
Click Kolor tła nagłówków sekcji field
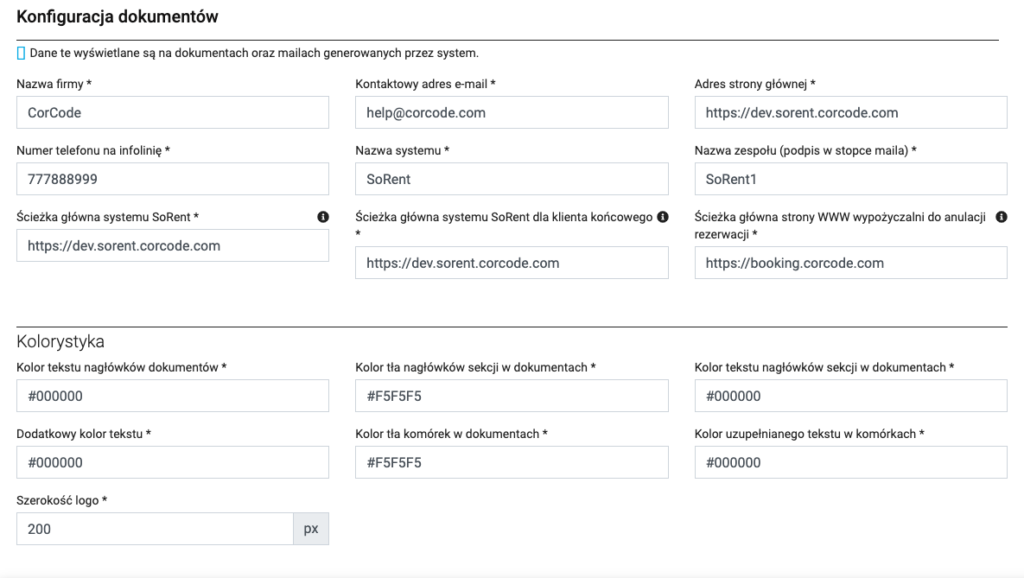click(512, 396)
